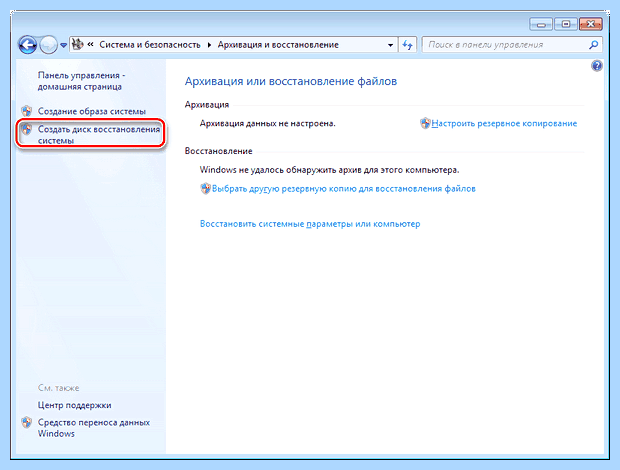620x470 pixels.
Task: Close the window with red X
Action: (591, 25)
